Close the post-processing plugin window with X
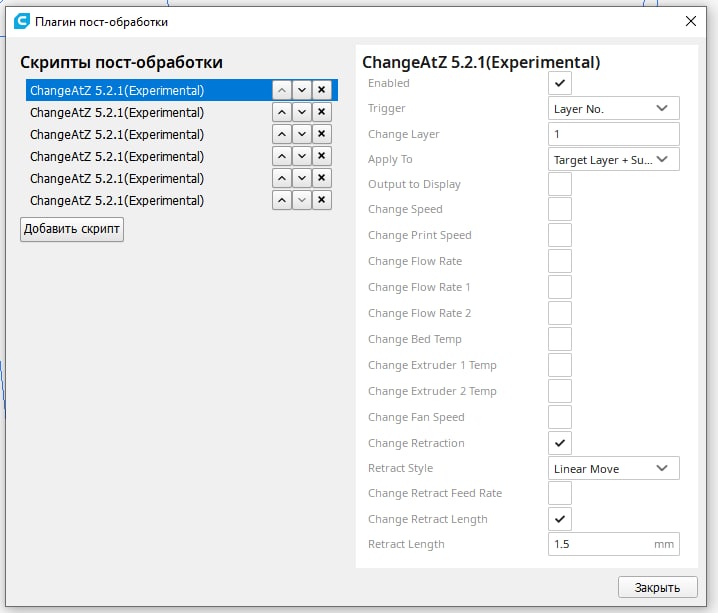The height and width of the screenshot is (613, 718). click(x=691, y=21)
